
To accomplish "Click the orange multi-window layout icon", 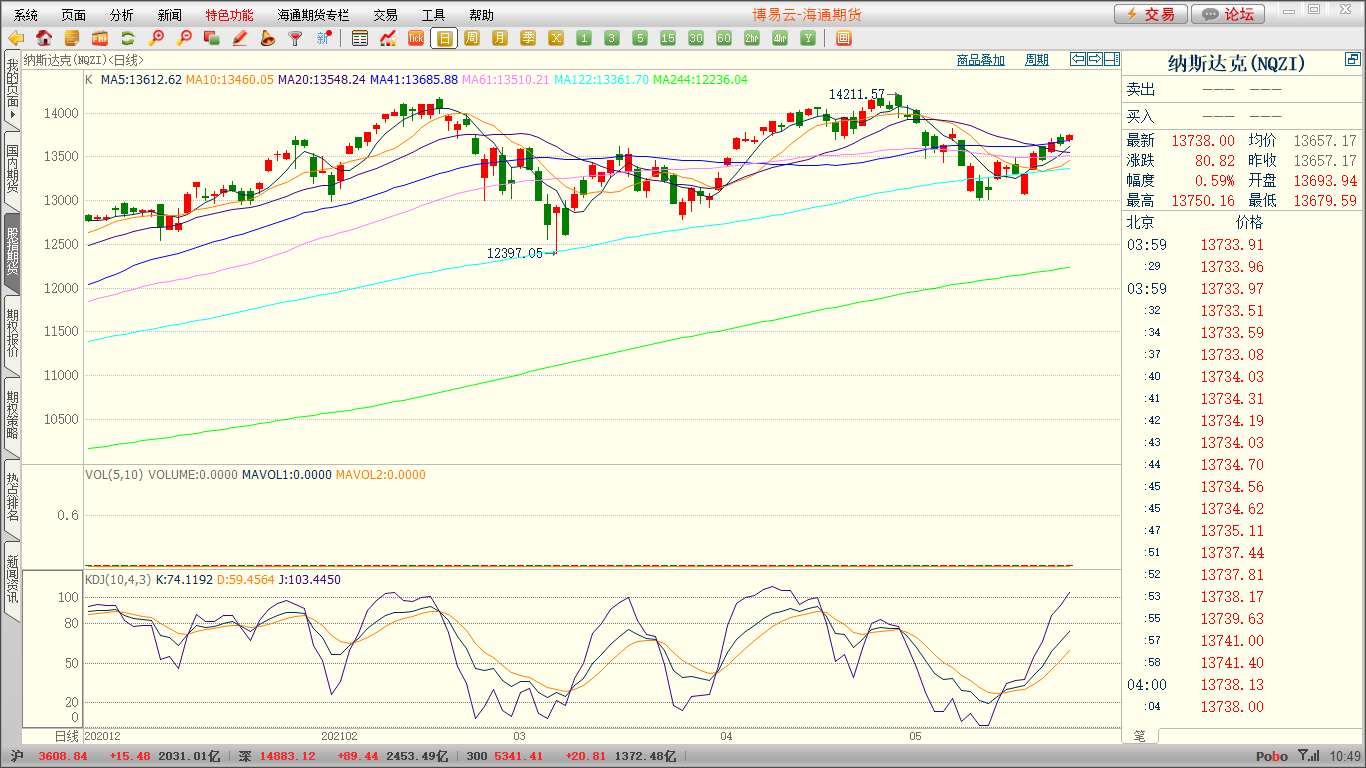I will coord(843,38).
